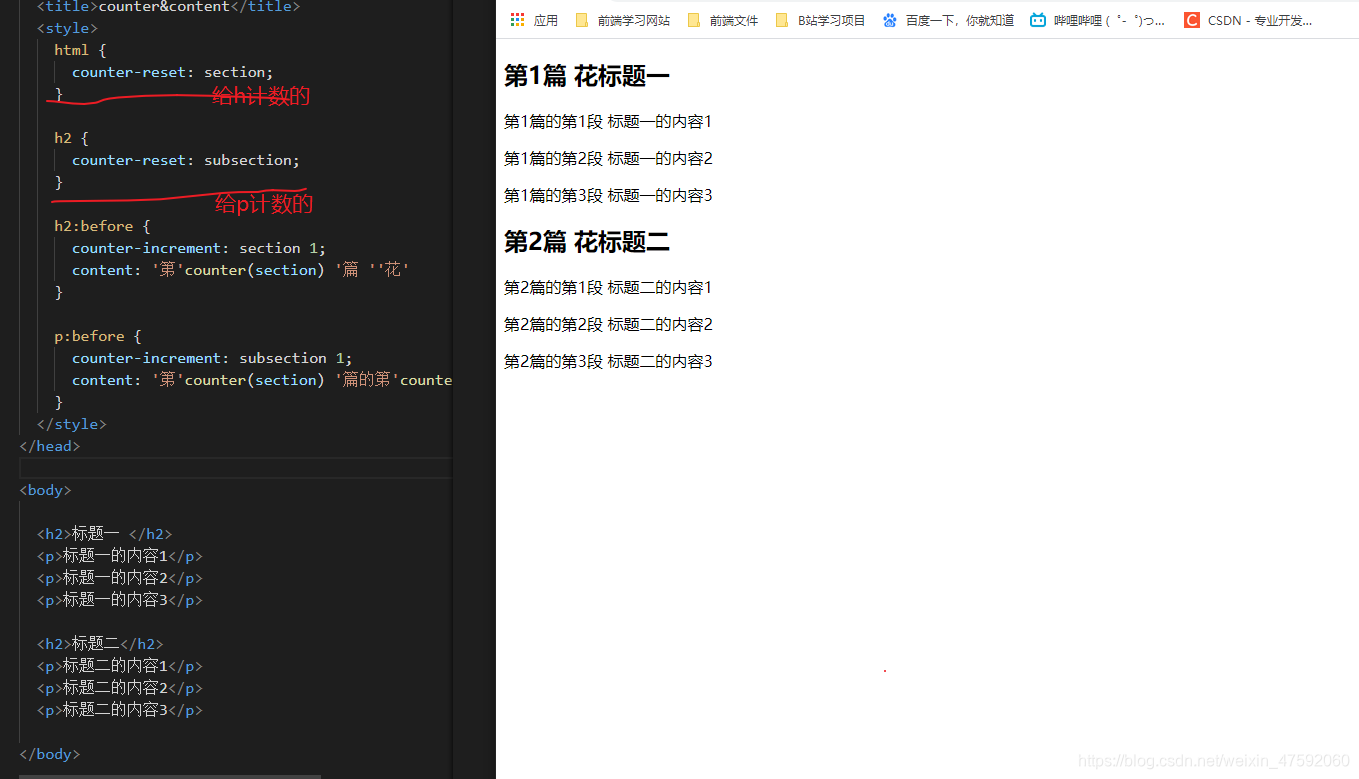Click the 'h2 {' selector line
1359x779 pixels.
(71, 138)
